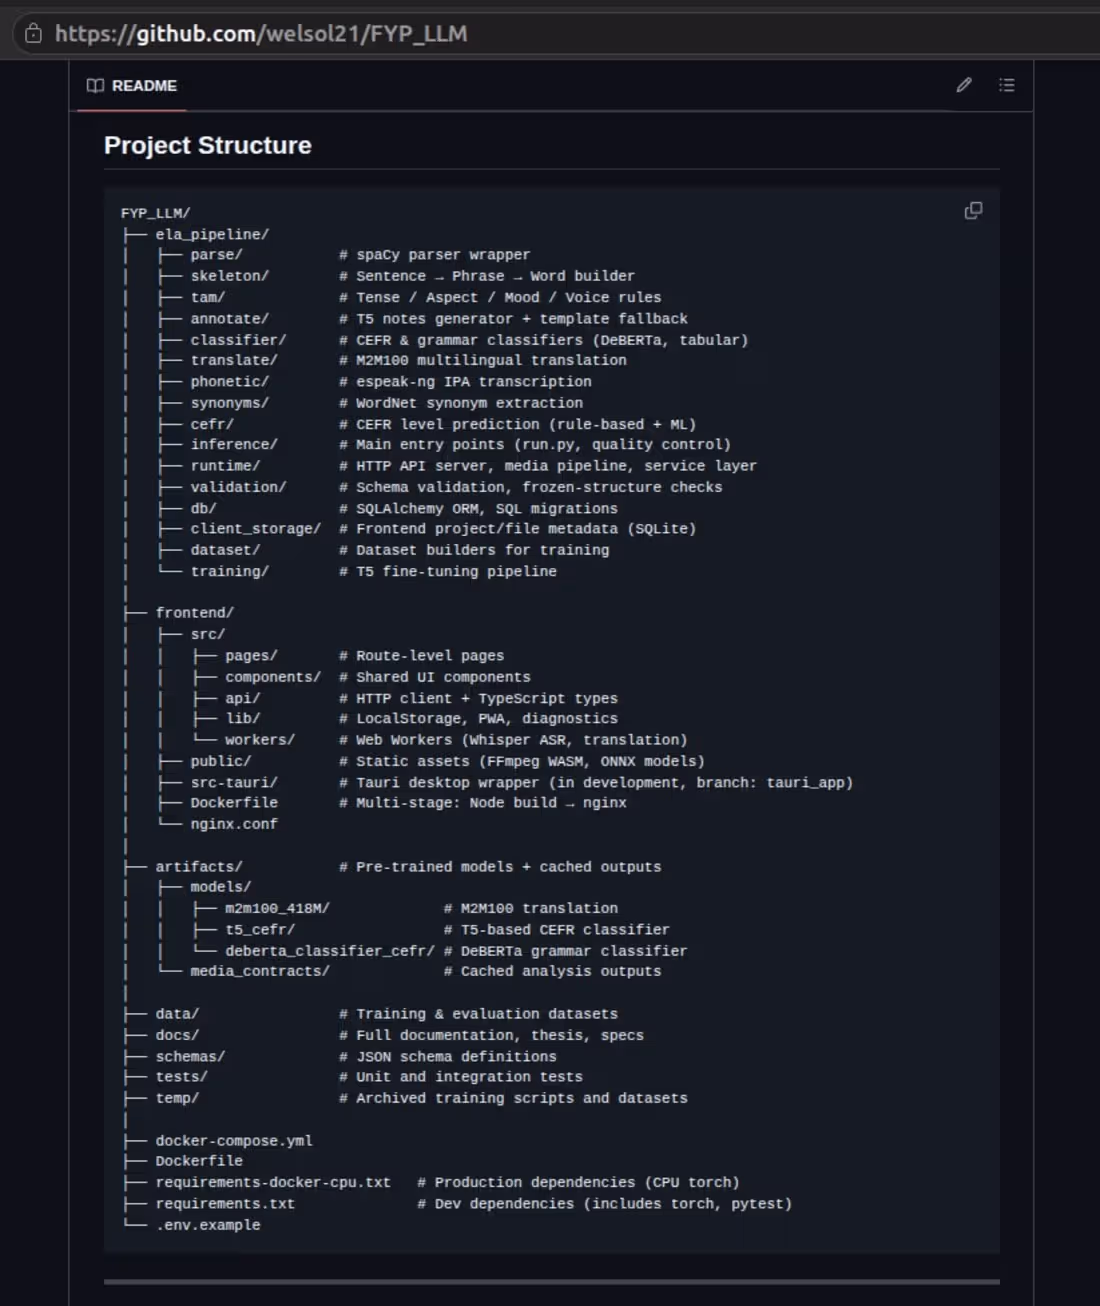The height and width of the screenshot is (1306, 1100).
Task: Select the tests/ directory line
Action: (x=181, y=1077)
